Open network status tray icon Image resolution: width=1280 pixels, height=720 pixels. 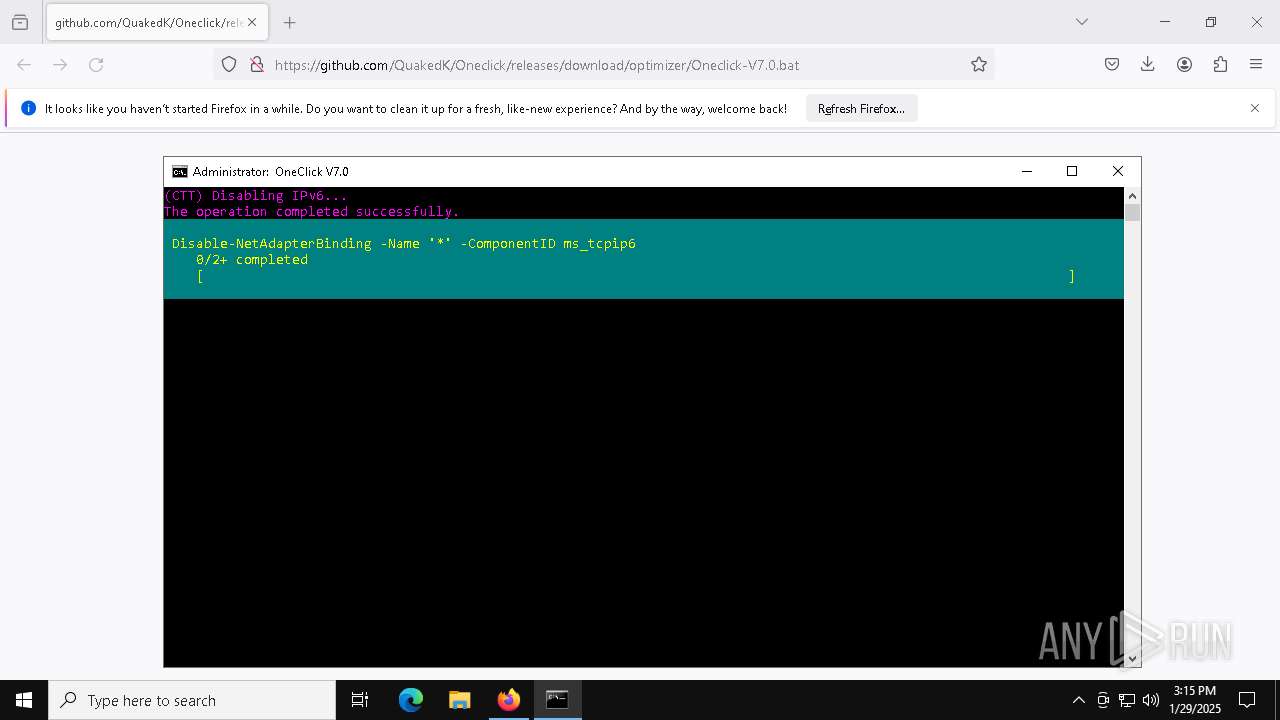coord(1127,700)
